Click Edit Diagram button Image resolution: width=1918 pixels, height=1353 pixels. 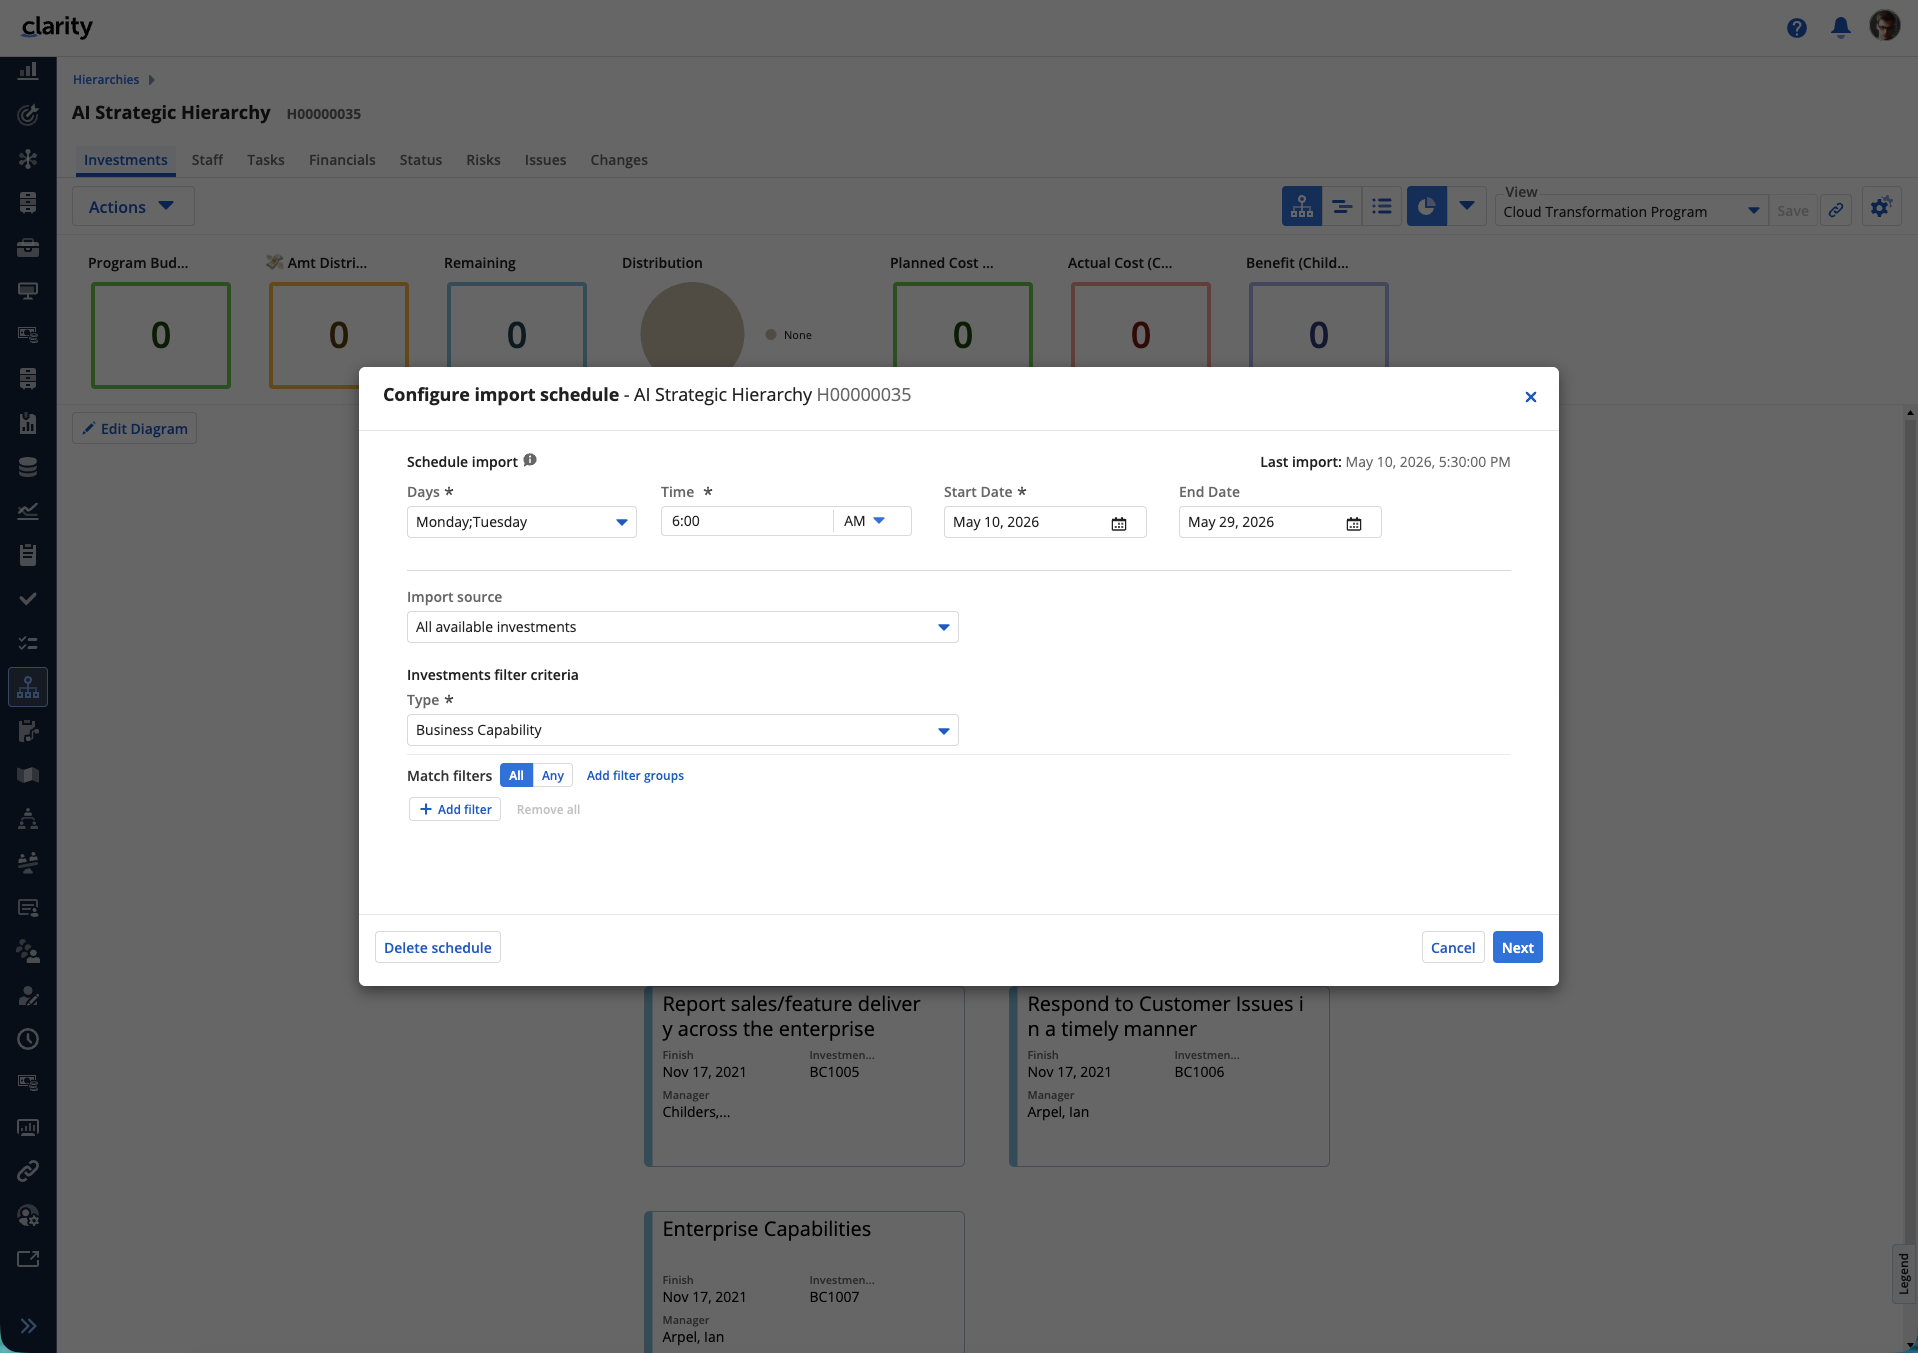point(134,428)
